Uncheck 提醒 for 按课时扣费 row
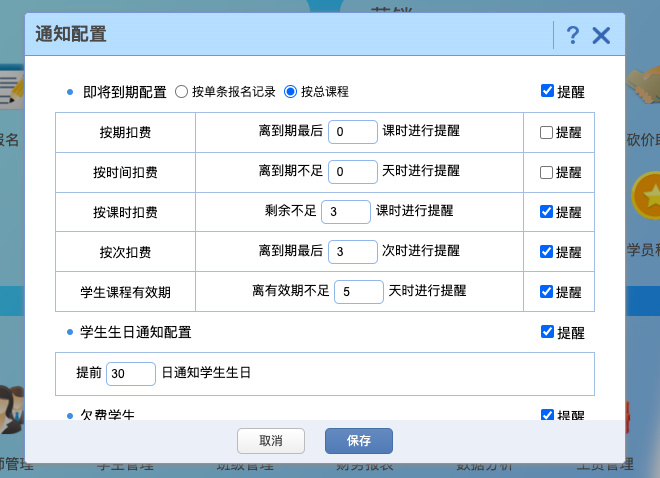The height and width of the screenshot is (478, 660). pos(546,212)
